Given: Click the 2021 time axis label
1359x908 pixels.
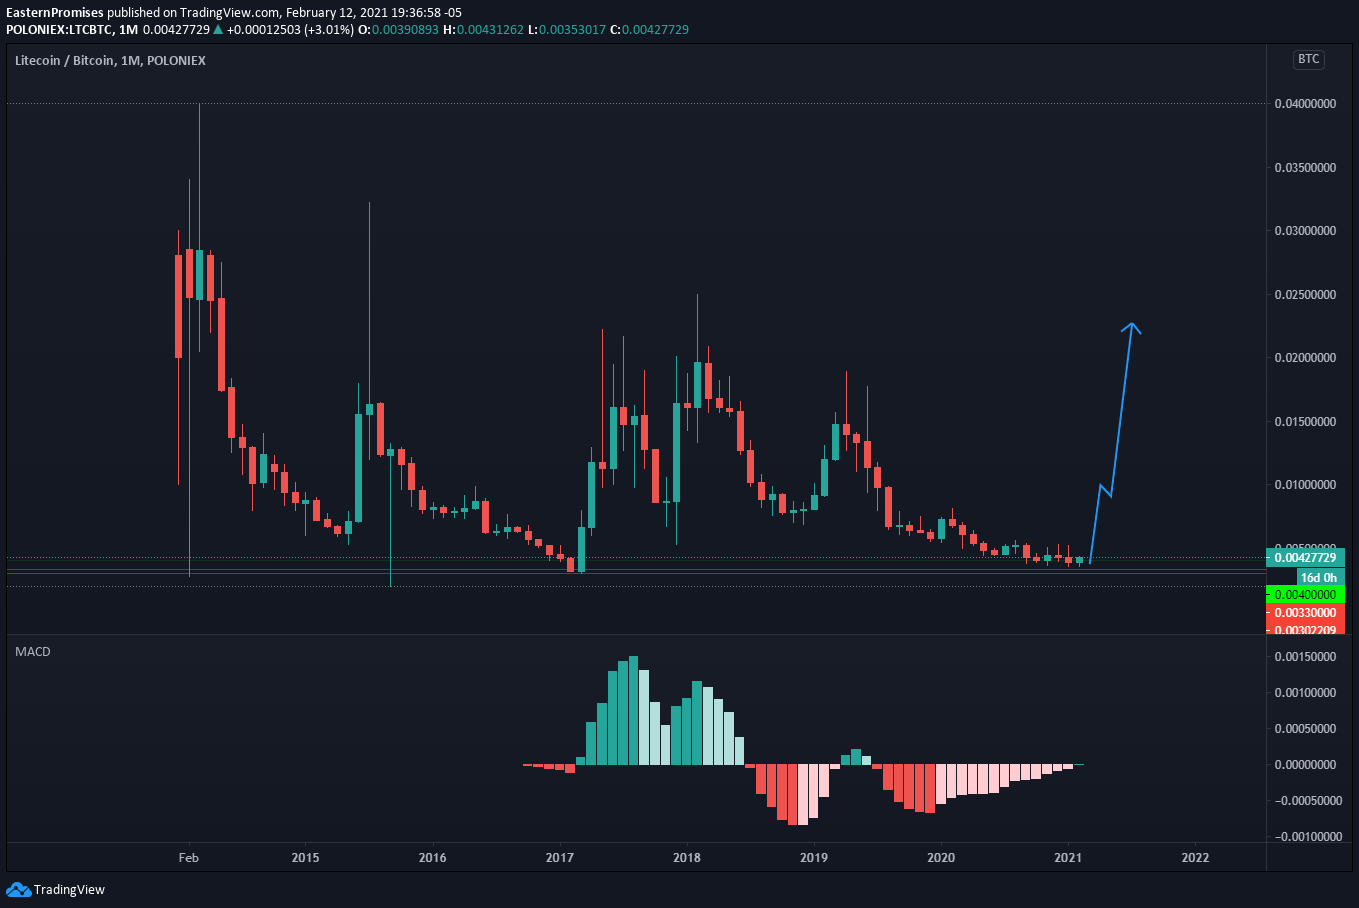Looking at the screenshot, I should click(1068, 858).
